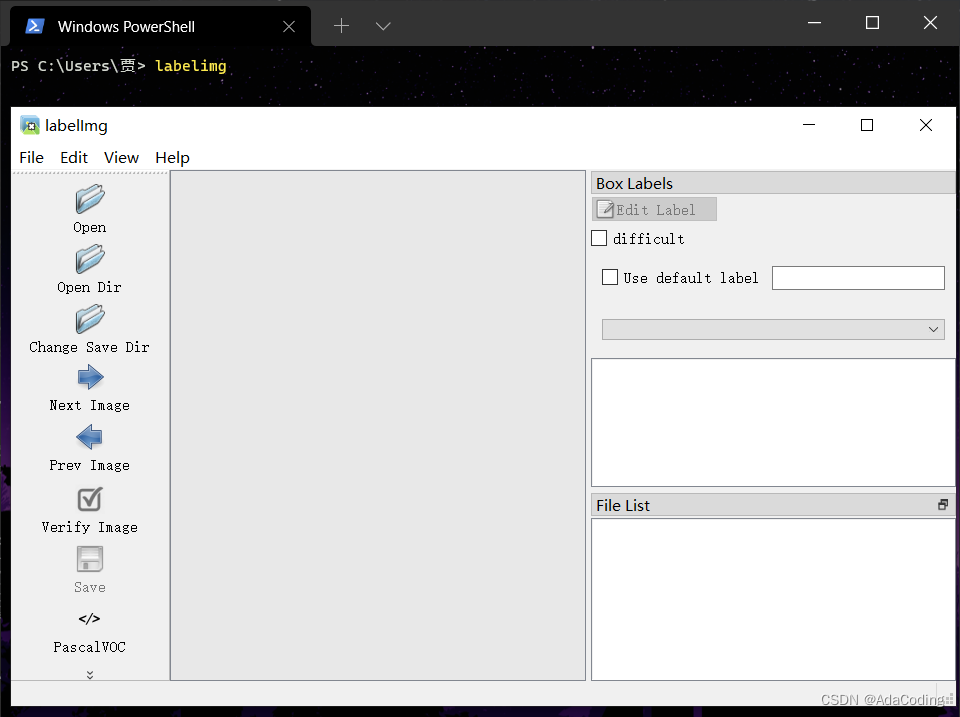Image resolution: width=960 pixels, height=717 pixels.
Task: Select the Windows PowerShell tab
Action: pos(160,26)
